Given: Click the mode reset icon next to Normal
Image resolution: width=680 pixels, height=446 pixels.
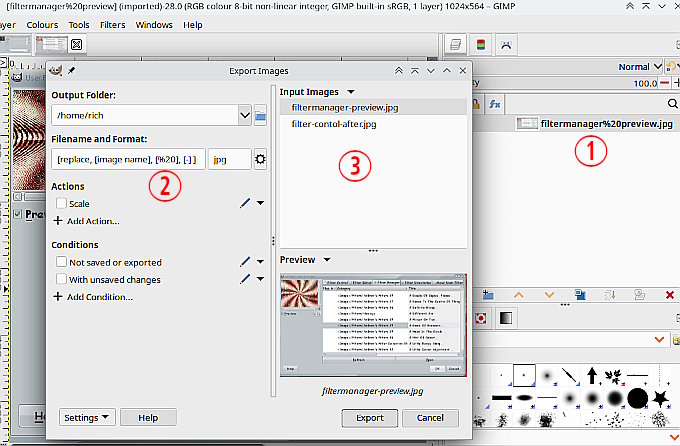Looking at the screenshot, I should pos(672,66).
